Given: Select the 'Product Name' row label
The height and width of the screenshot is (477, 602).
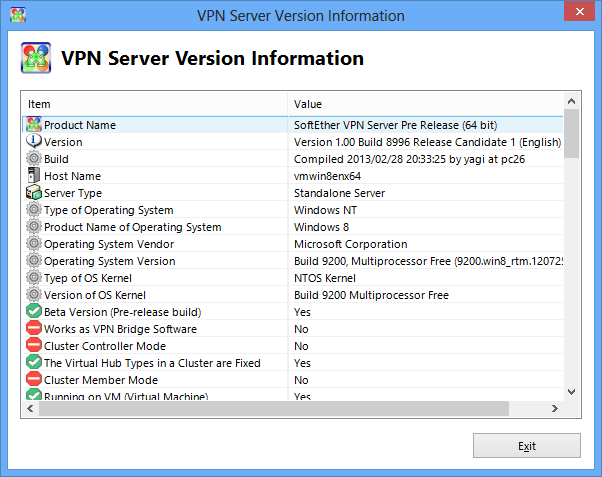Looking at the screenshot, I should tap(80, 125).
